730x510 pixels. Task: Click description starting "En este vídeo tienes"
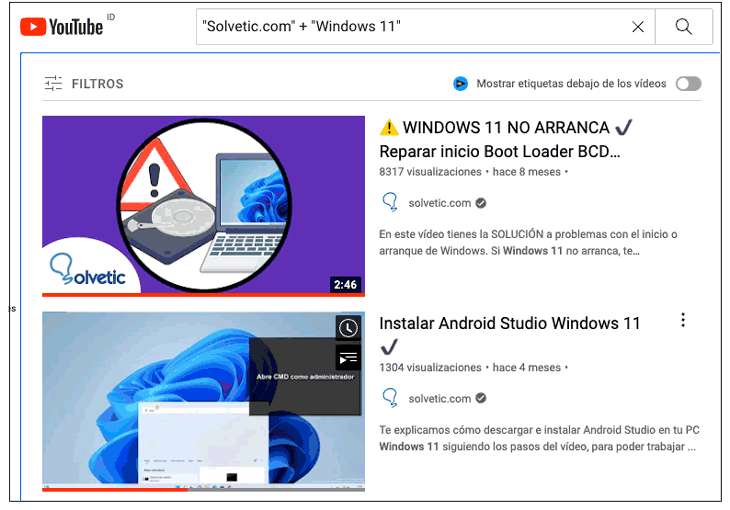pos(528,243)
